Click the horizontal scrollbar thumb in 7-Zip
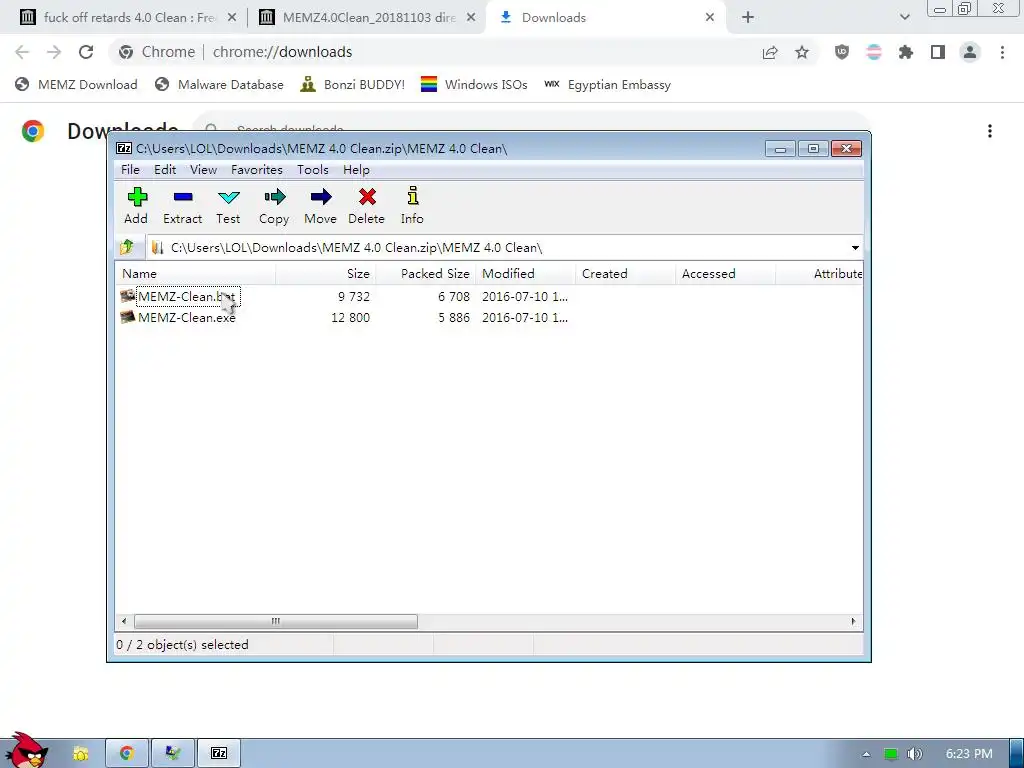1024x768 pixels. pos(276,621)
